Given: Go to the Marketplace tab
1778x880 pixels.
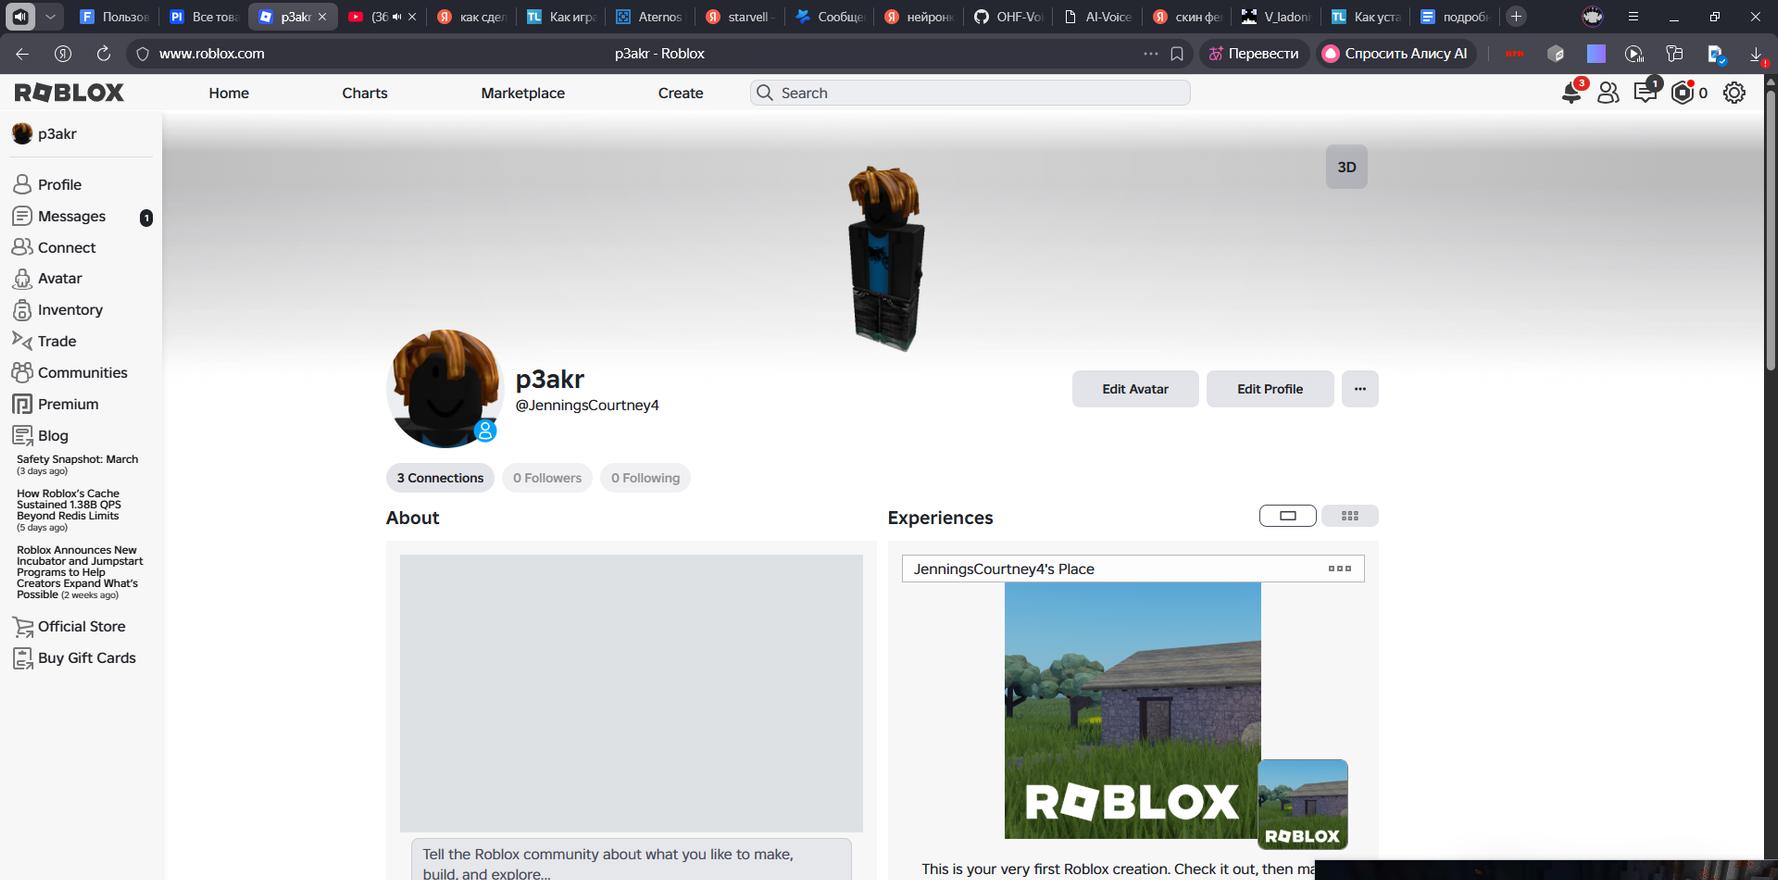Looking at the screenshot, I should [522, 93].
